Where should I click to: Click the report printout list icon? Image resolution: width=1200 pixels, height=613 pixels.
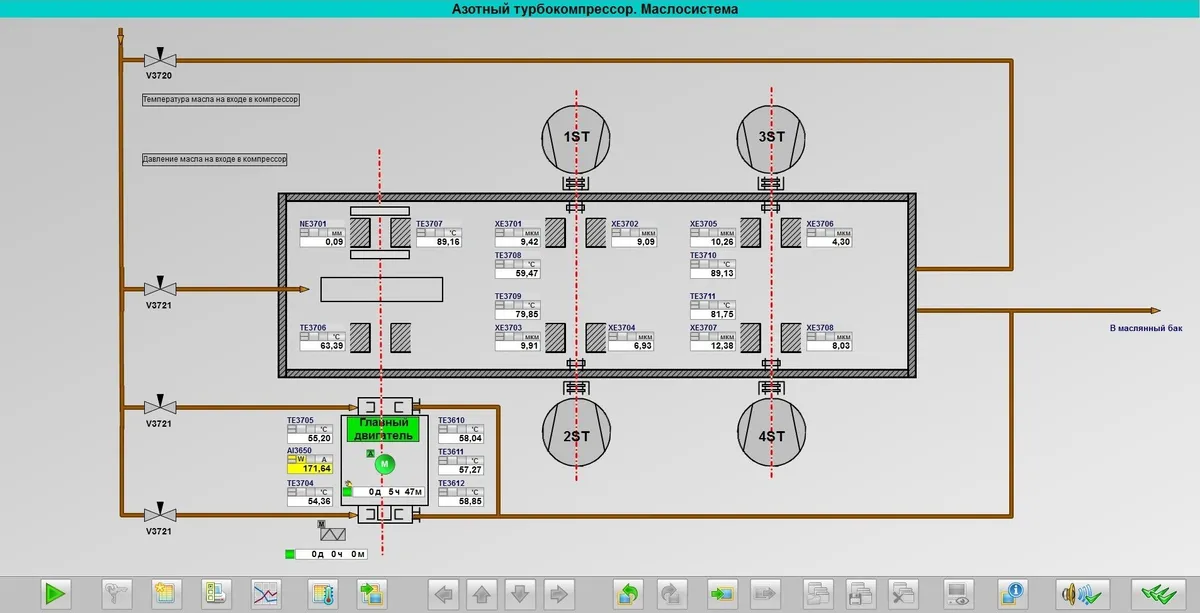pos(215,594)
